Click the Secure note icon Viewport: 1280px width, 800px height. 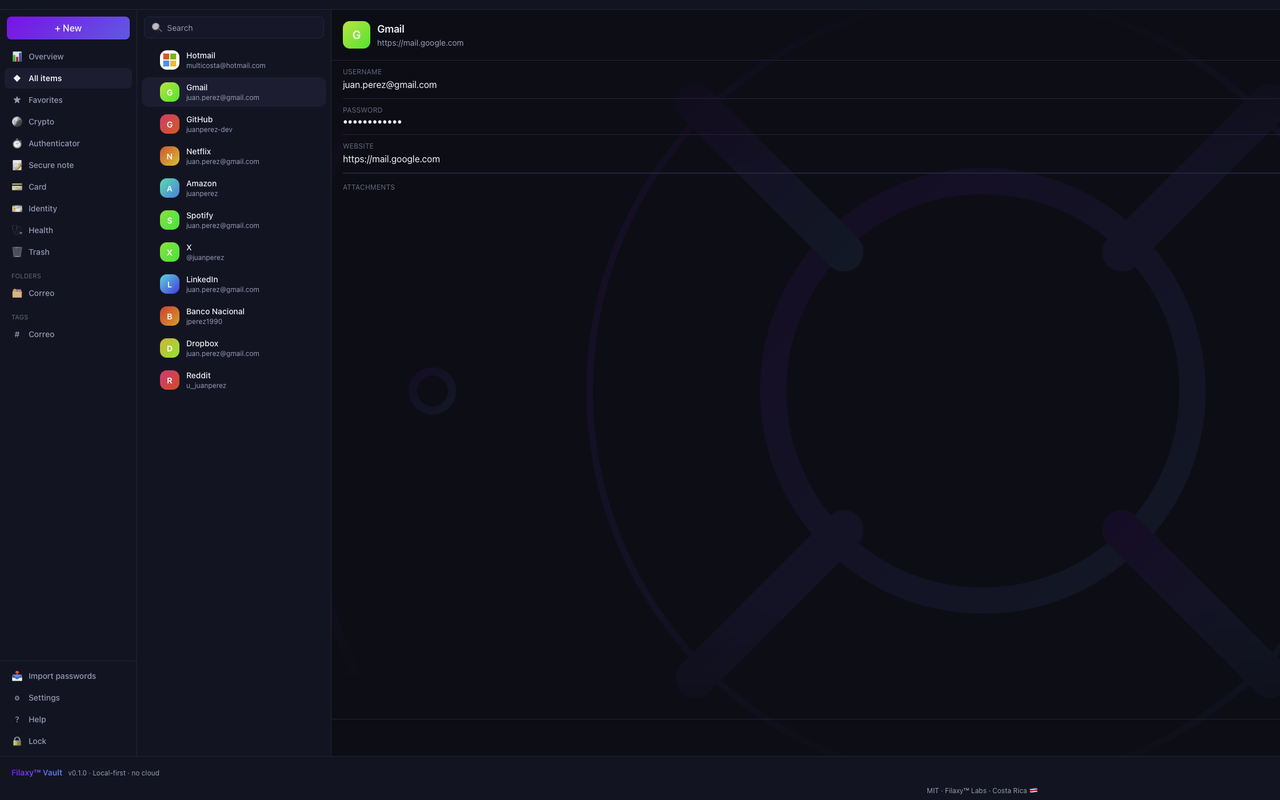[x=17, y=165]
